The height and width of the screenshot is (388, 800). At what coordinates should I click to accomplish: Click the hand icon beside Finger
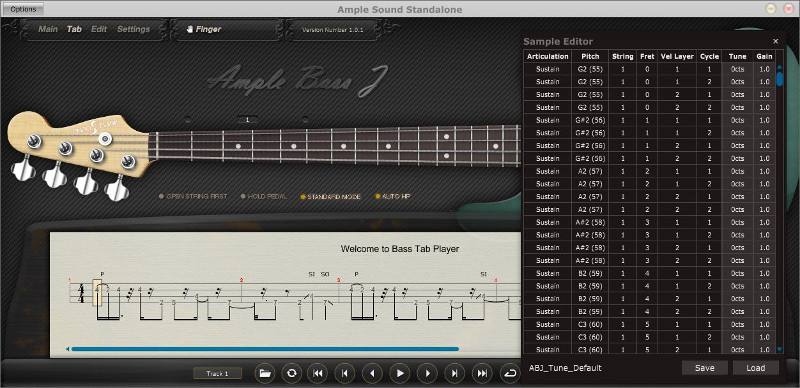189,30
